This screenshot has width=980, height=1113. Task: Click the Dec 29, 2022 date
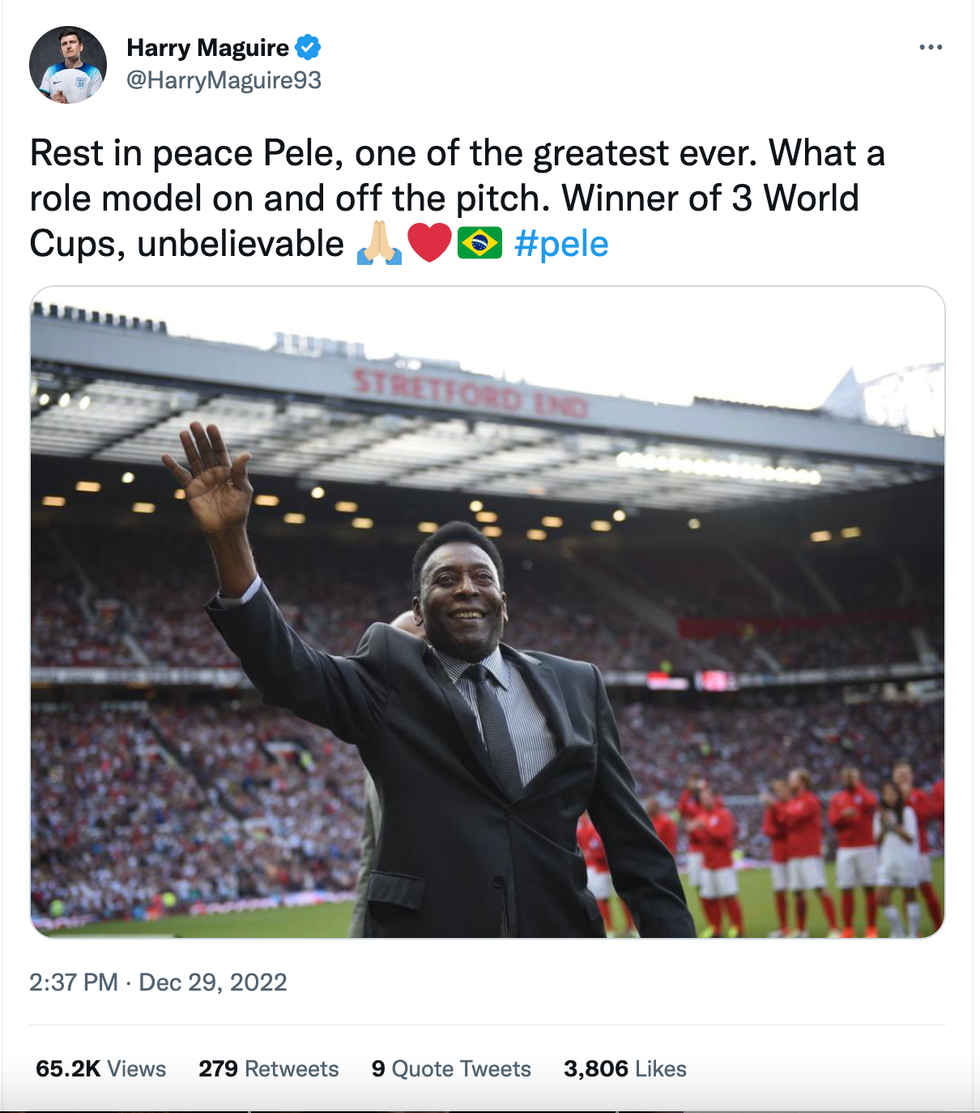[x=213, y=982]
